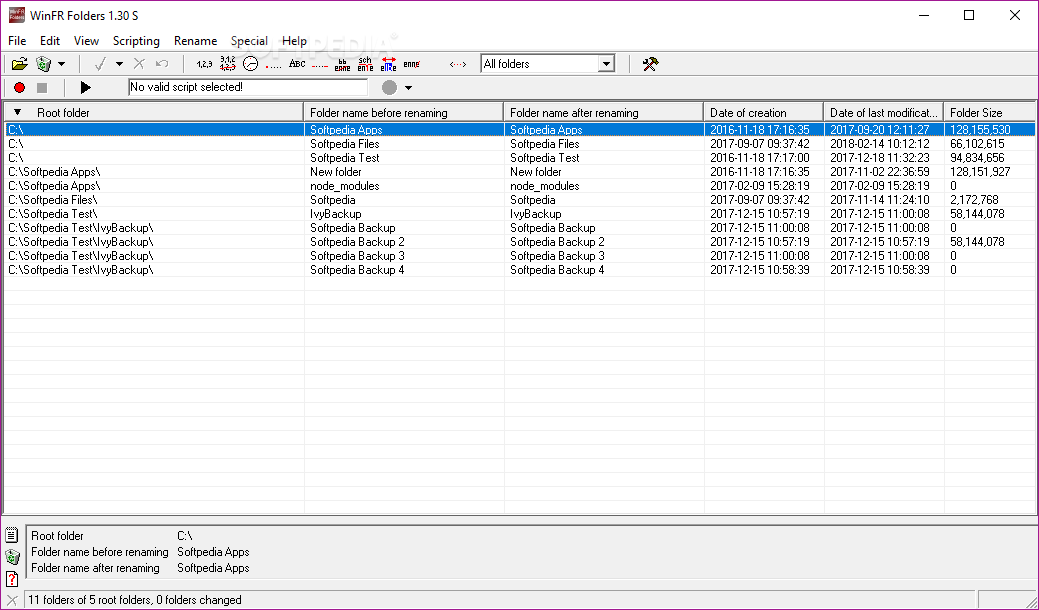The width and height of the screenshot is (1039, 610).
Task: Click the modification date 2017-11-14 11:24:10
Action: [879, 200]
